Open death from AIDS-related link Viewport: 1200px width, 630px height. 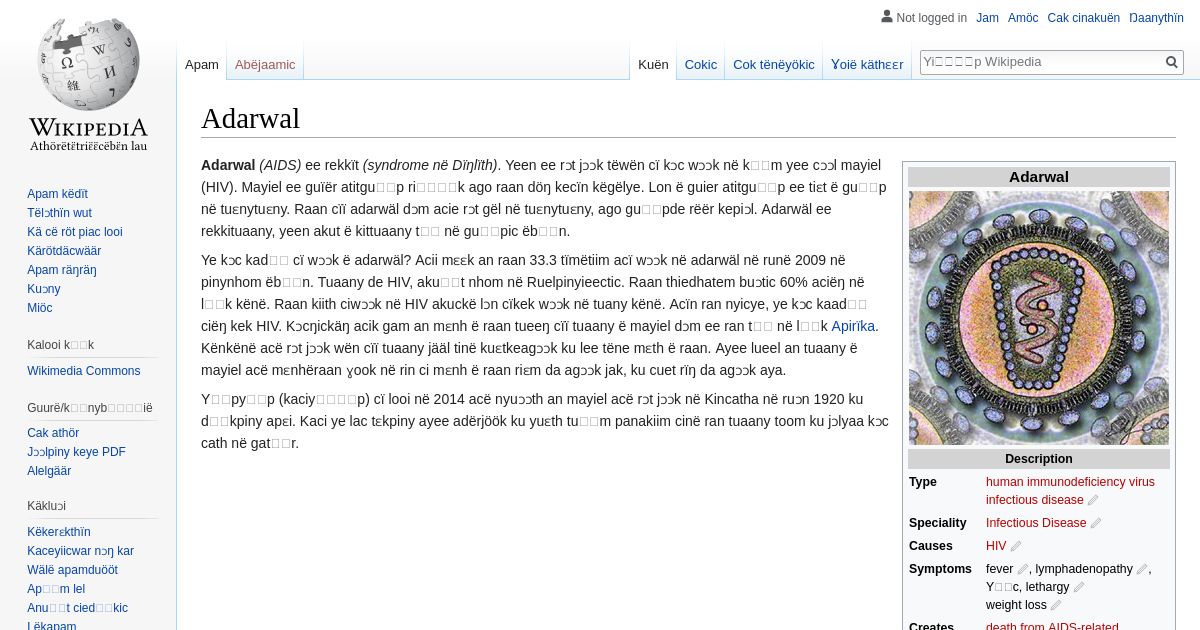pos(1052,626)
